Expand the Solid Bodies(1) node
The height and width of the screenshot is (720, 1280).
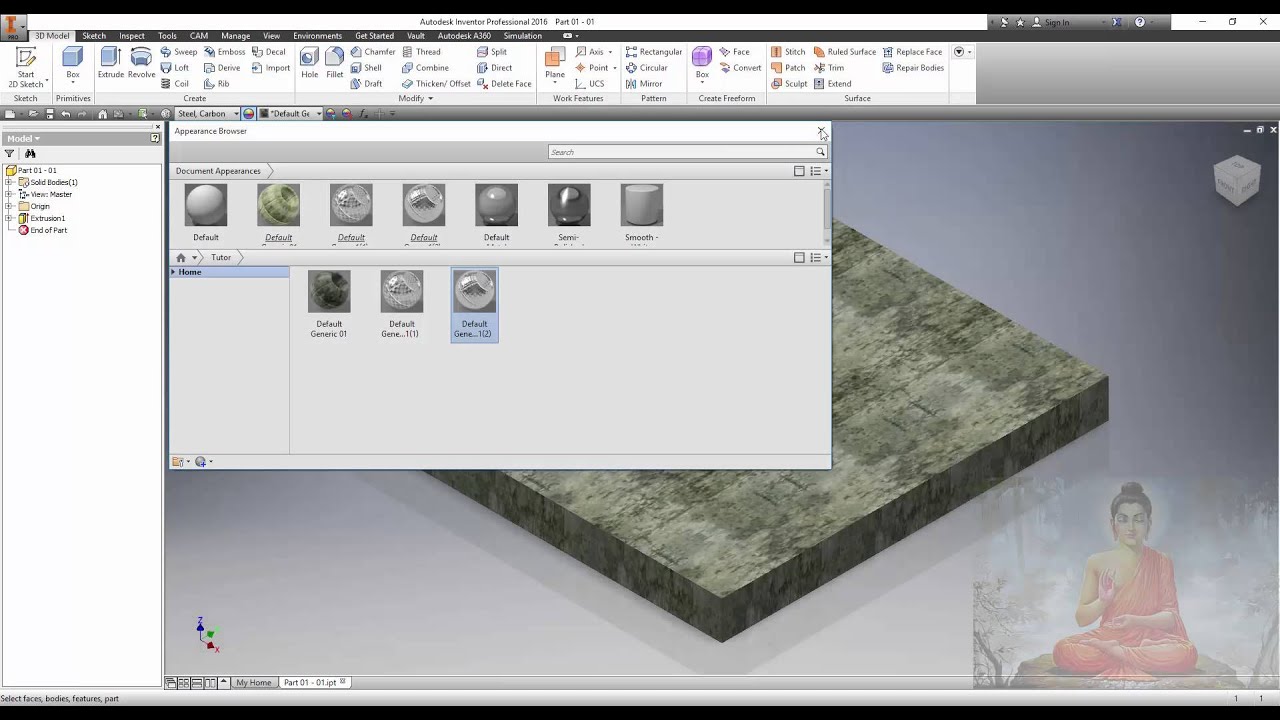coord(9,182)
